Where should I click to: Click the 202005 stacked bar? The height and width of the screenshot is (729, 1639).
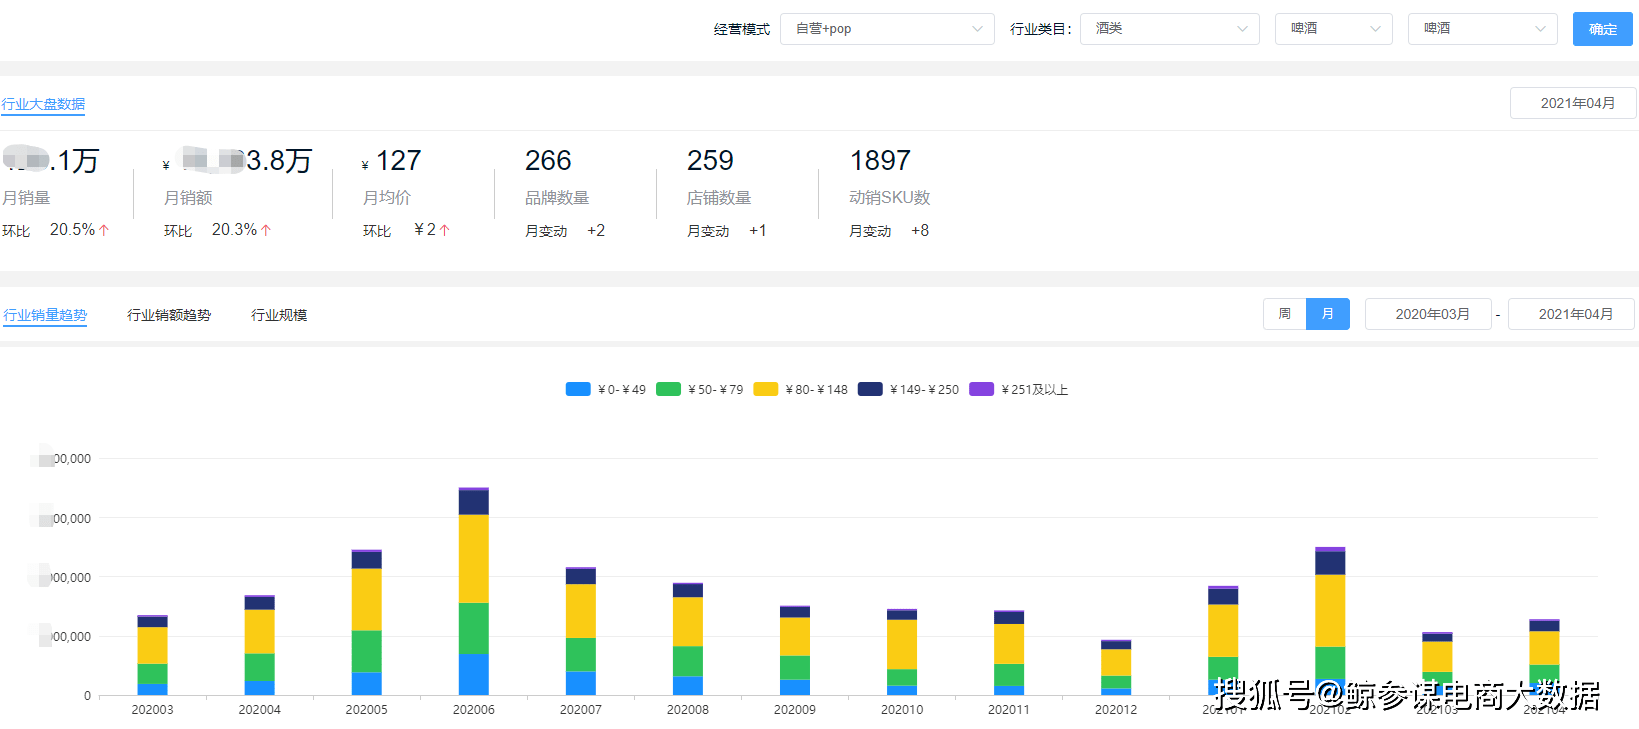coord(367,622)
